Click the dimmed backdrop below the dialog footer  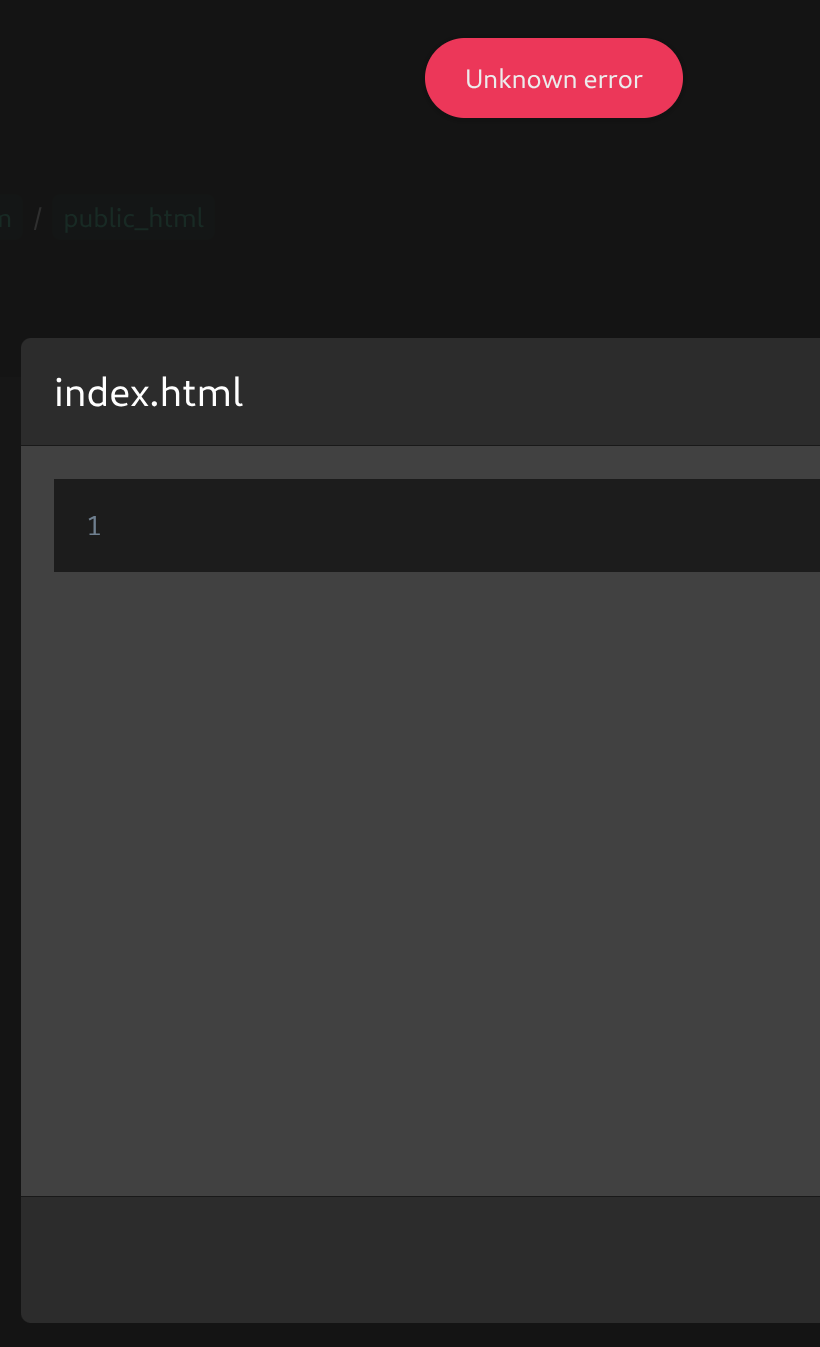pos(410,1336)
